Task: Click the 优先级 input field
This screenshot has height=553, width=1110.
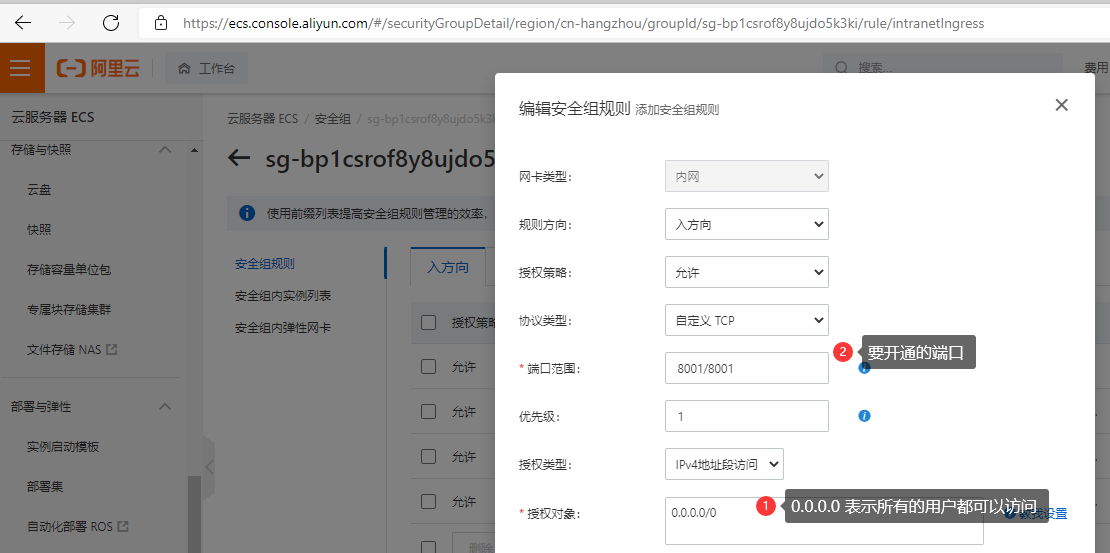Action: [x=747, y=416]
